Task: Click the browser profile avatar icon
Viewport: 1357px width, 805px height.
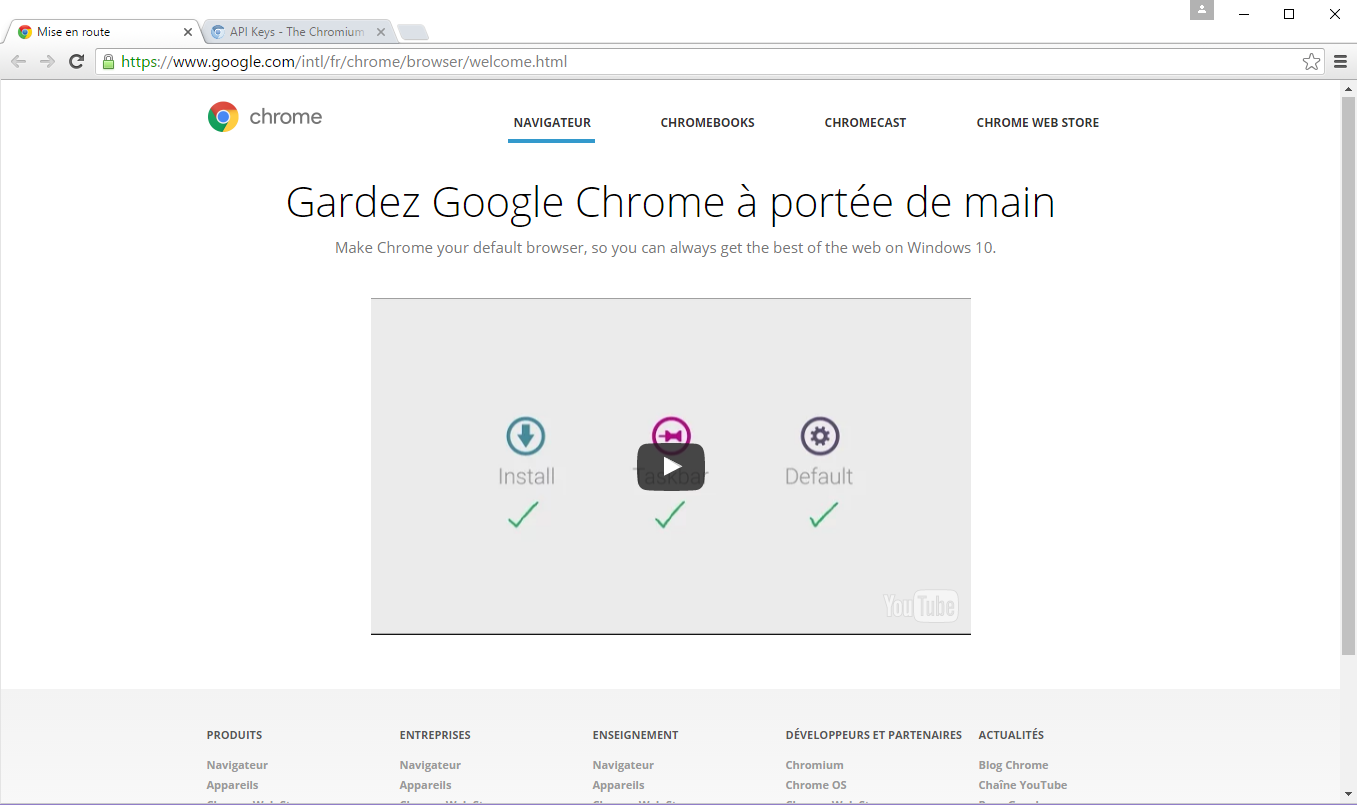Action: tap(1201, 11)
